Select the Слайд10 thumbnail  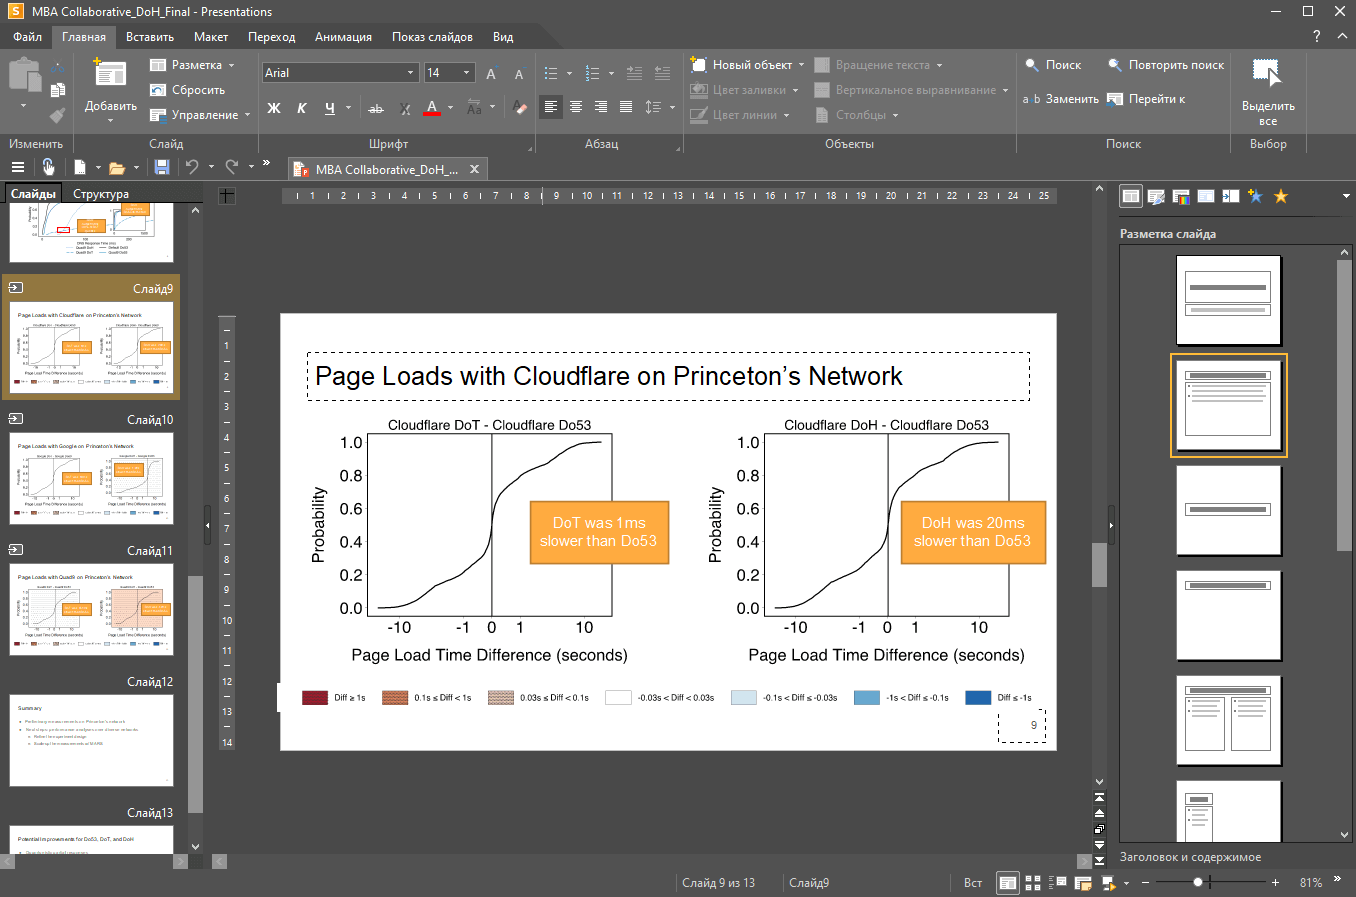coord(91,478)
